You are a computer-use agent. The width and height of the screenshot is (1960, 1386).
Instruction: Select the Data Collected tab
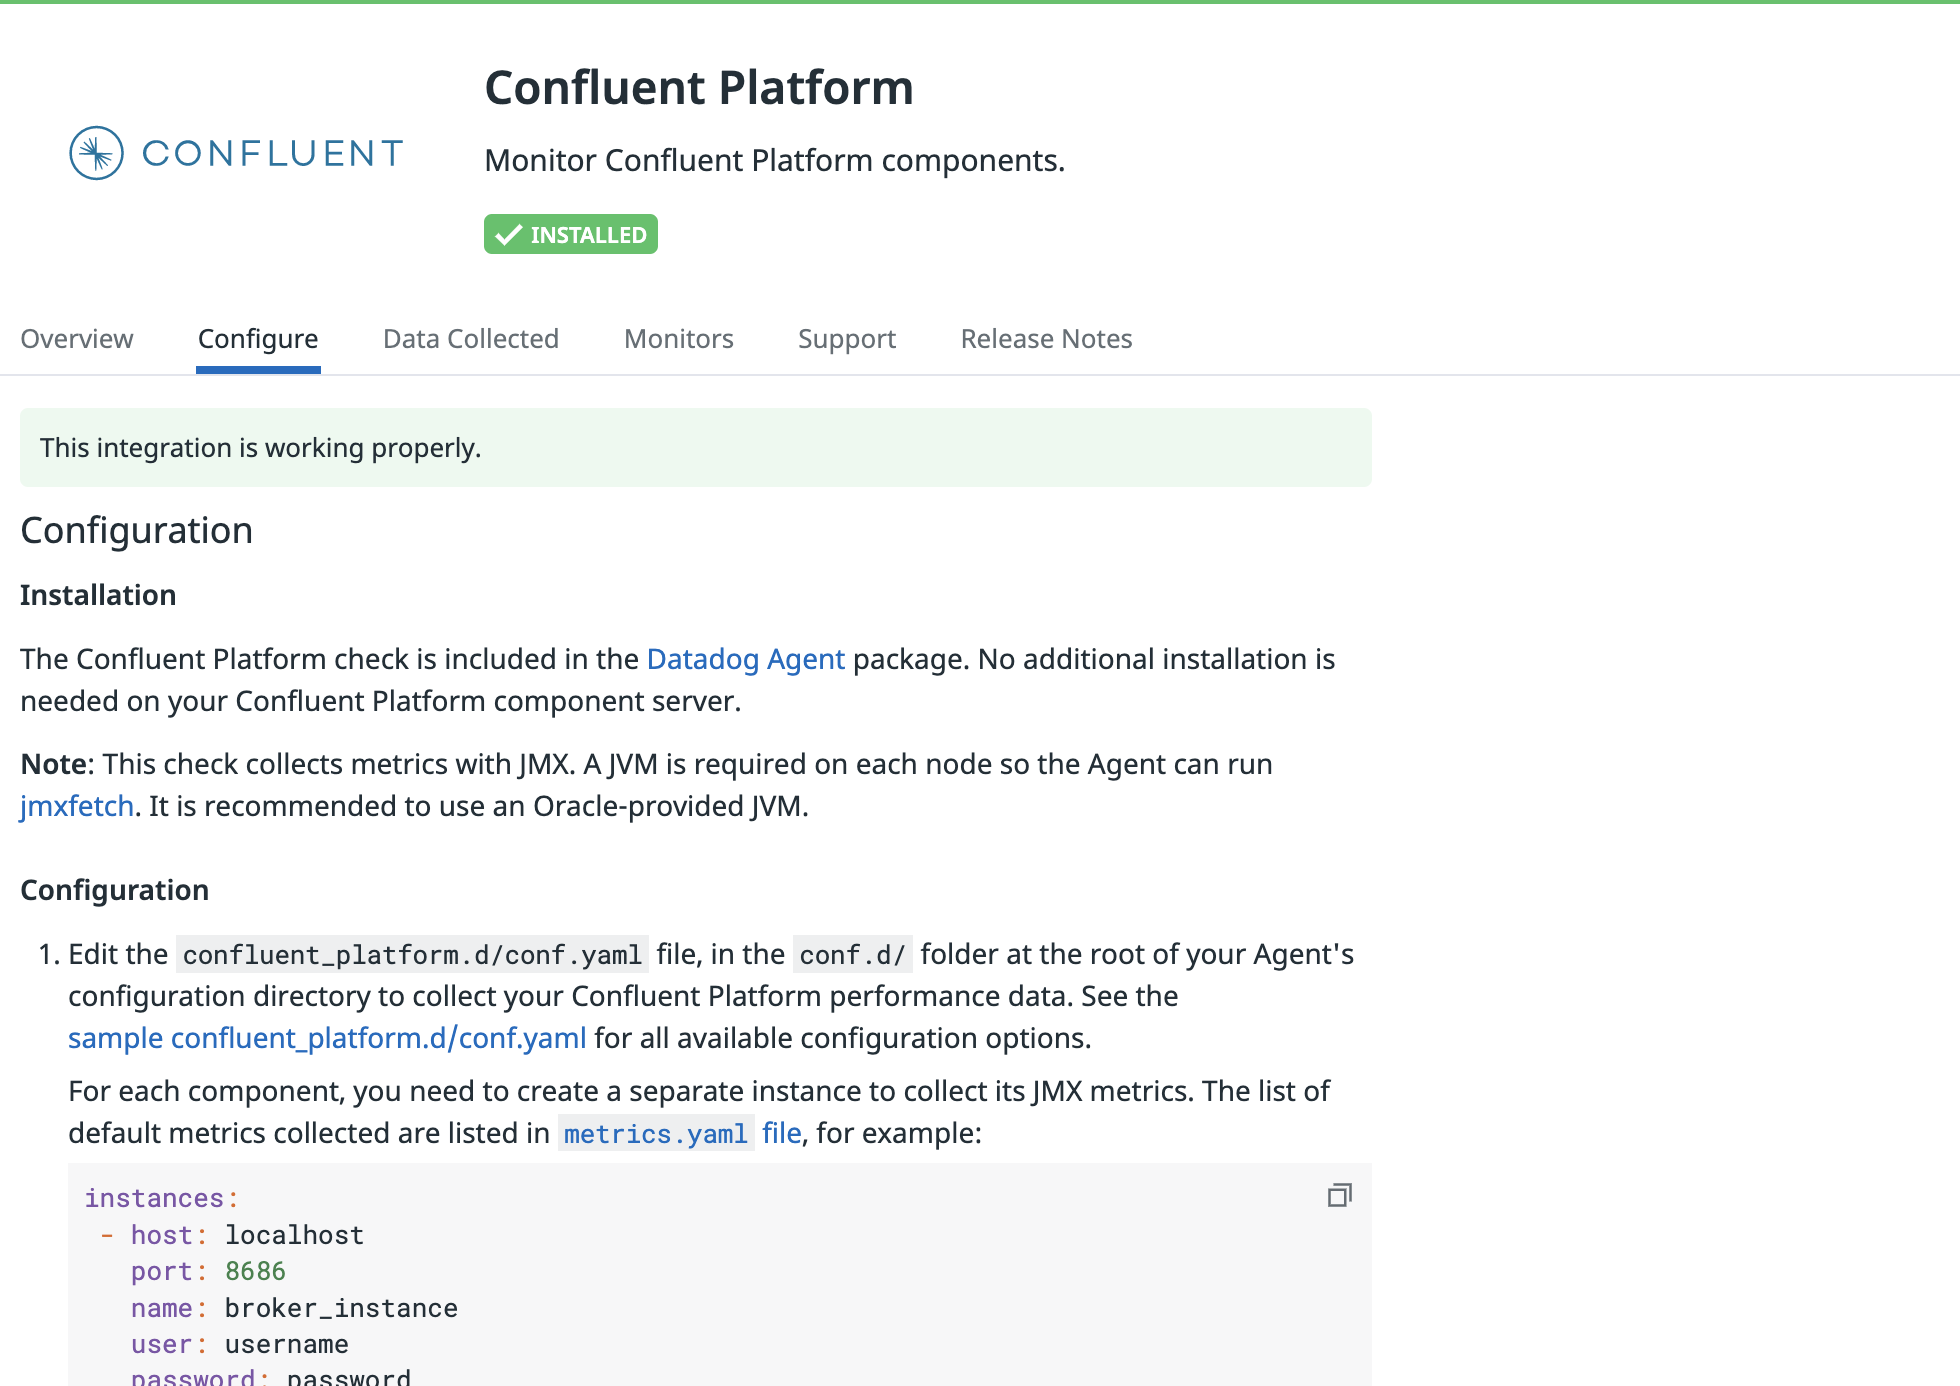pyautogui.click(x=471, y=338)
